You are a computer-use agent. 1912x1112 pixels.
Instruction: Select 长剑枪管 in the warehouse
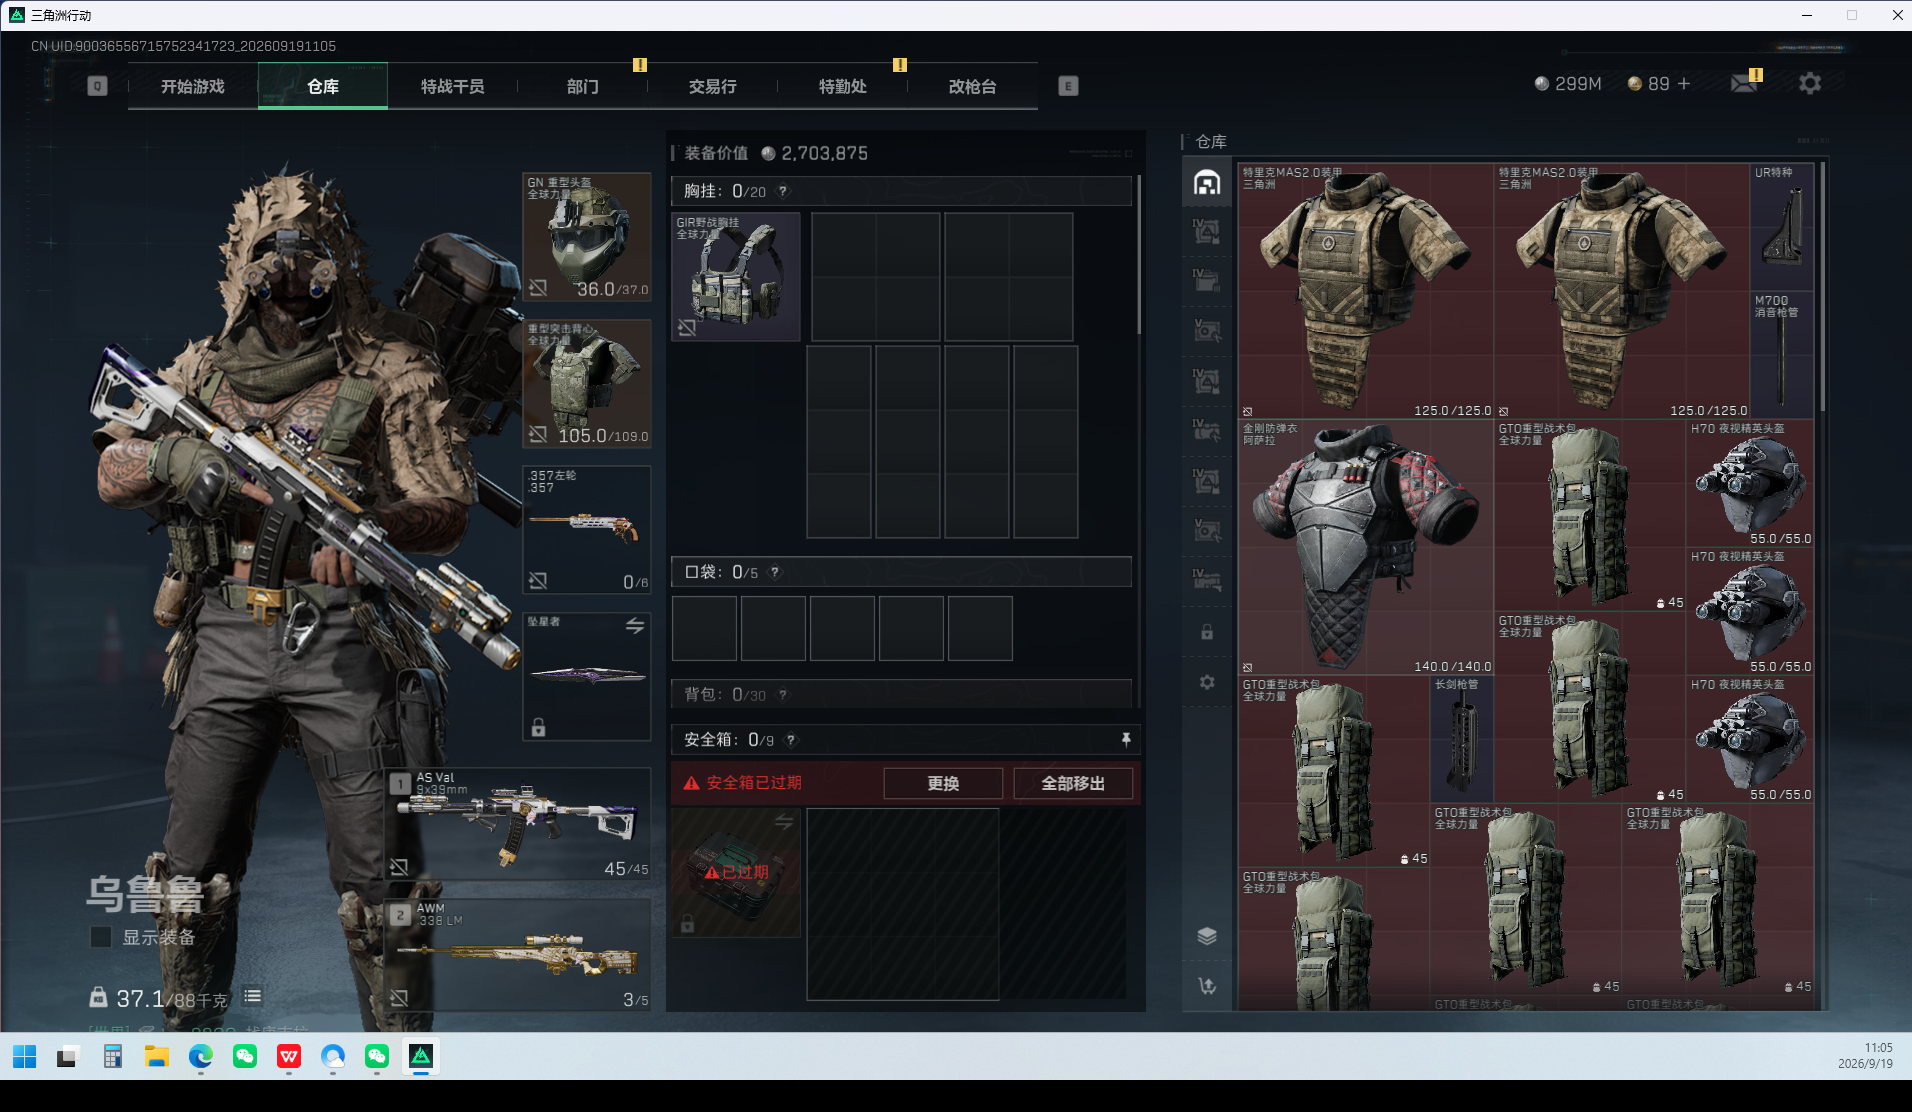1462,739
